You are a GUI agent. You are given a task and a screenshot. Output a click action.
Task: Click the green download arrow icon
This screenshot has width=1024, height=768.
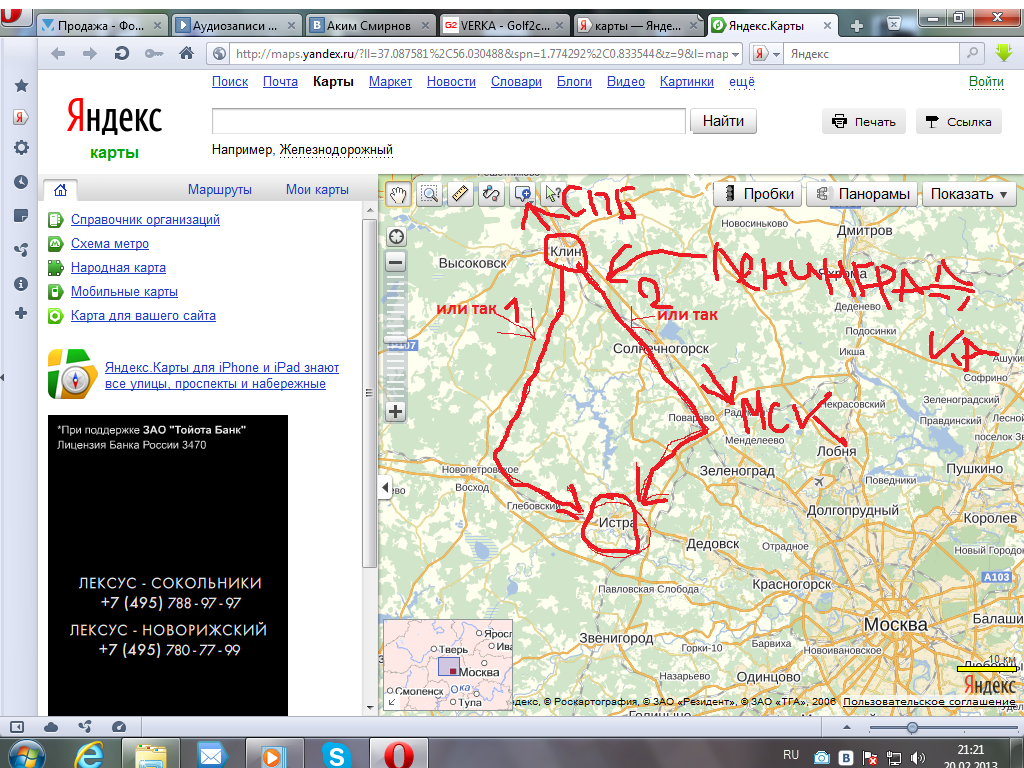click(x=1004, y=53)
